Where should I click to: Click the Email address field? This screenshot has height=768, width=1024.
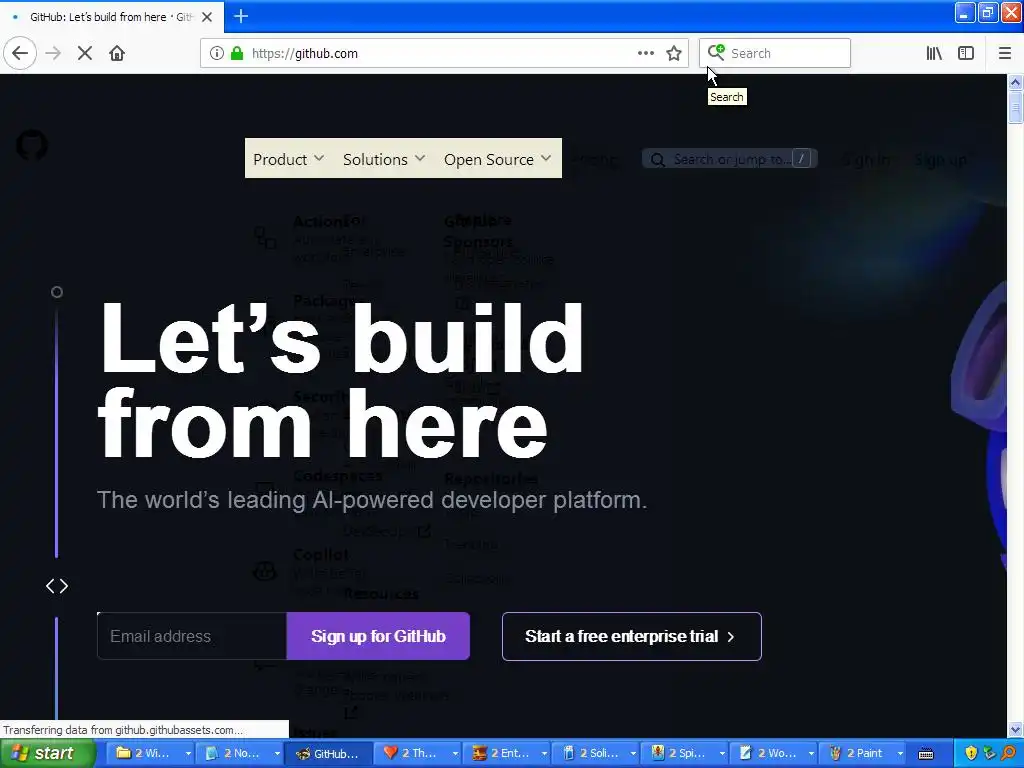pos(192,636)
